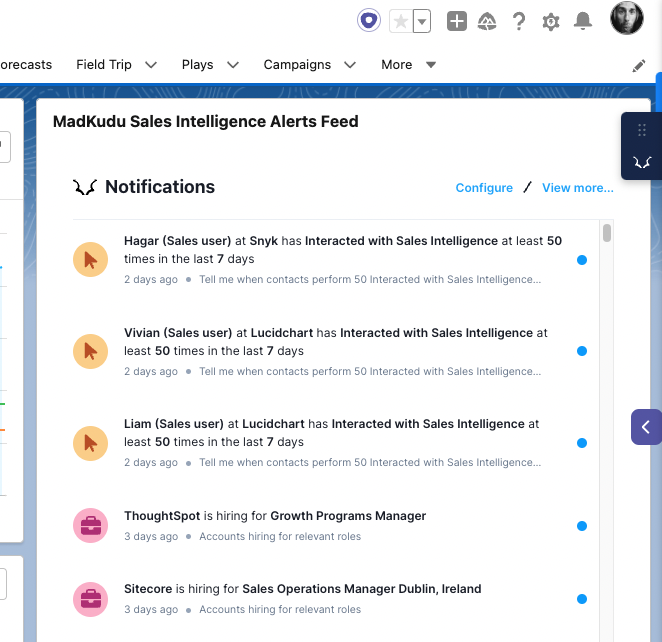This screenshot has height=642, width=662.
Task: Open the Setup gear icon
Action: pos(551,22)
